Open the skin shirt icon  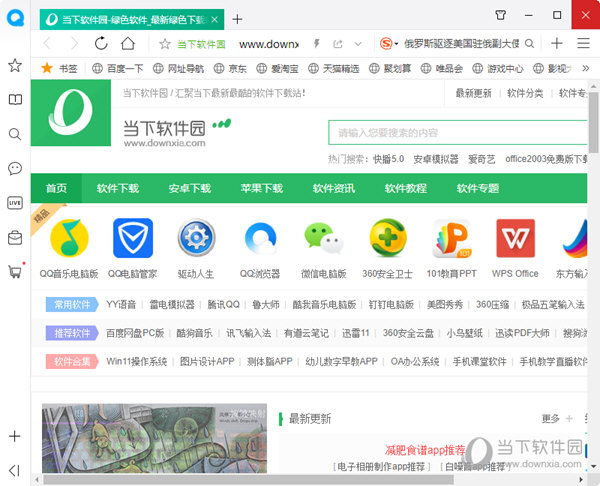tap(501, 15)
